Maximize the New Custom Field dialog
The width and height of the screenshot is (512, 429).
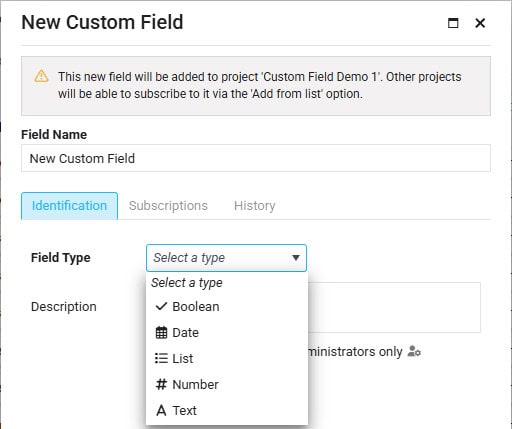453,23
